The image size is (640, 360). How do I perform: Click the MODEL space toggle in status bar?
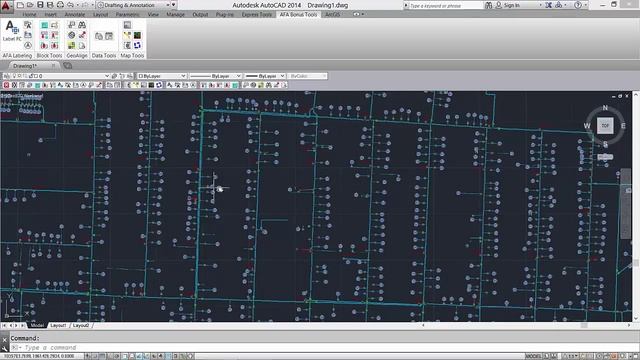pos(534,356)
